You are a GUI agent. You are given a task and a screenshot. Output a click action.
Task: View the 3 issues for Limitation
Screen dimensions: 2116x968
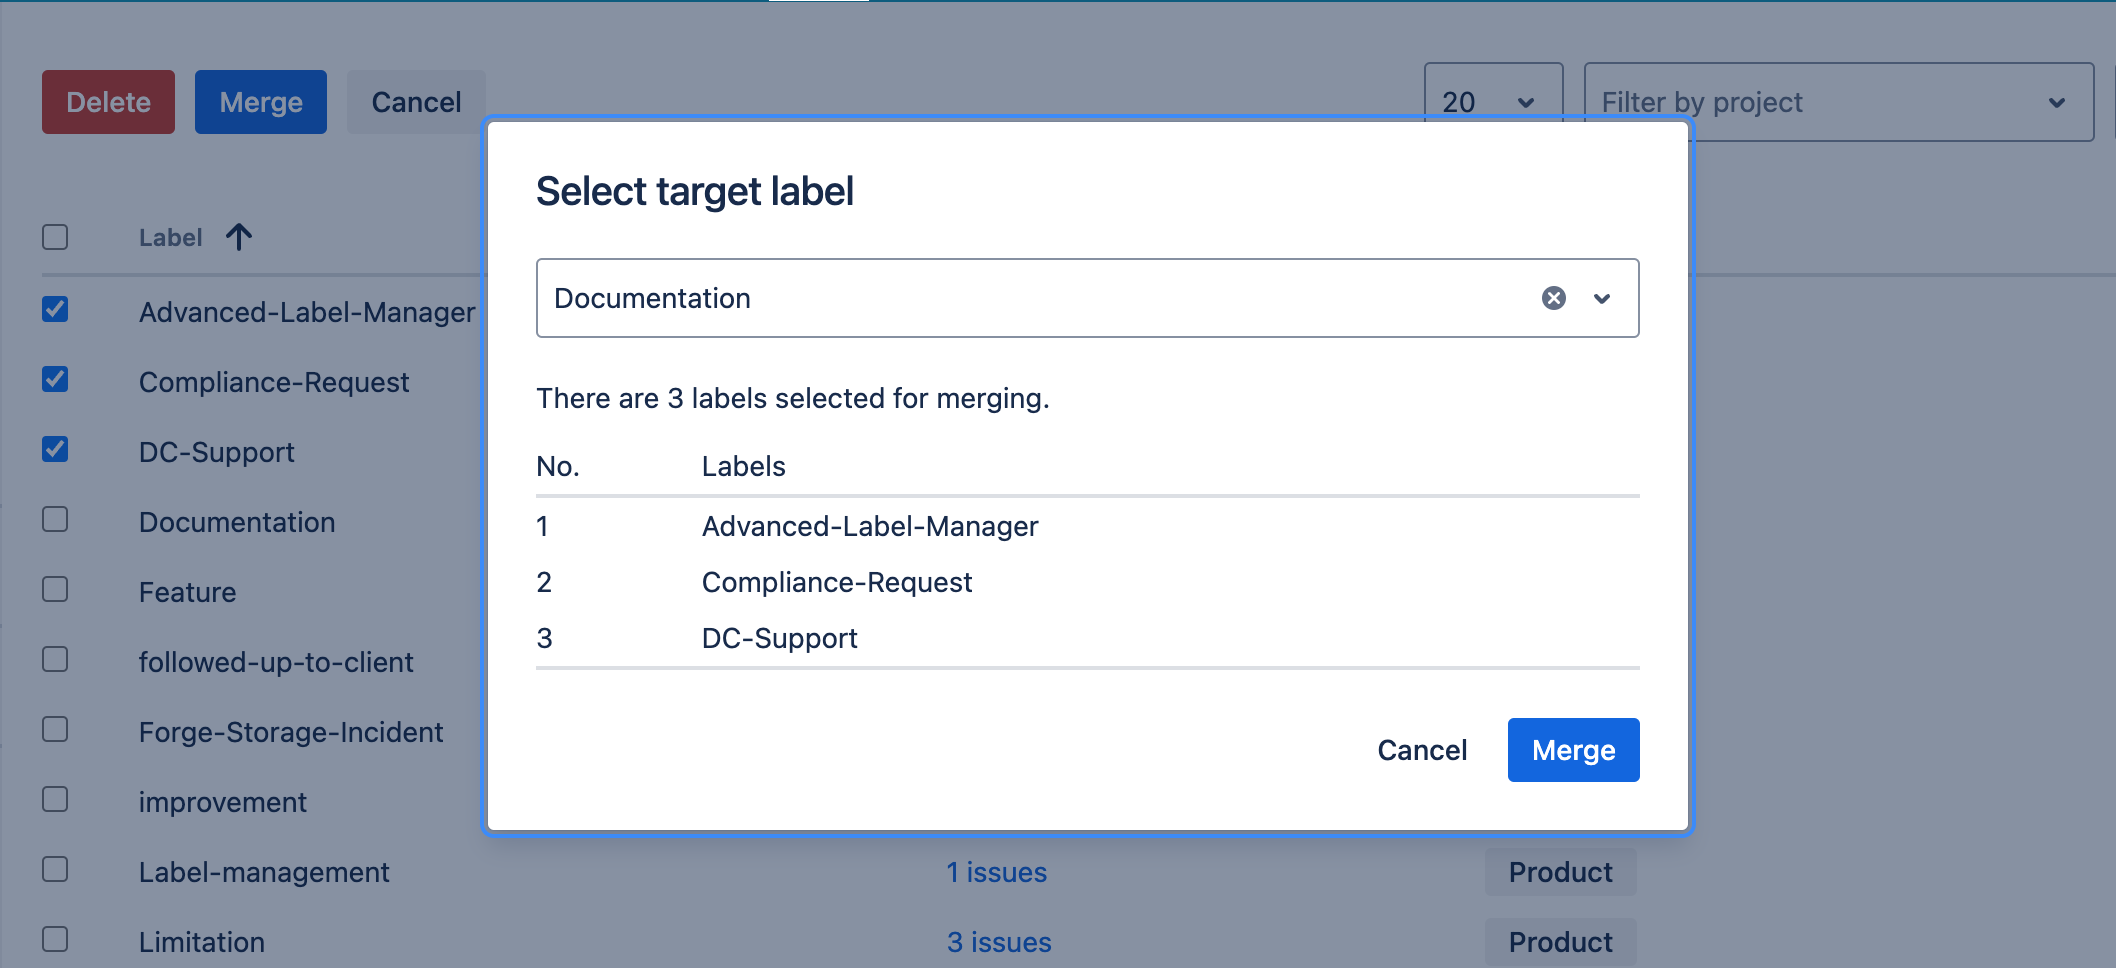pyautogui.click(x=999, y=941)
